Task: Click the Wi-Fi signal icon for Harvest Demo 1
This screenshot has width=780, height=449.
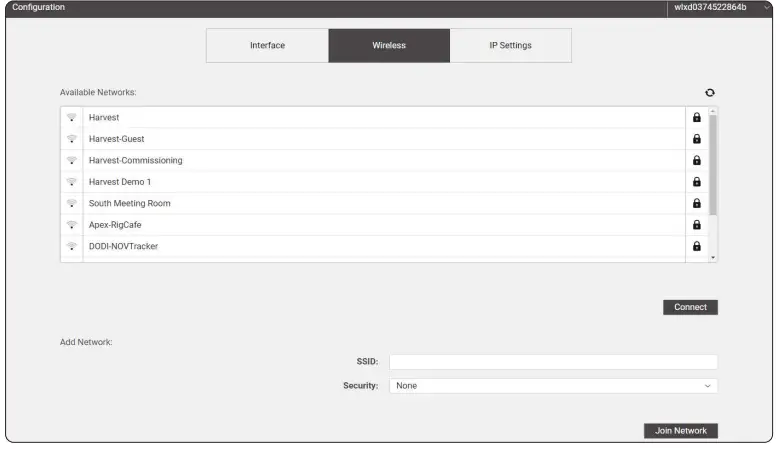Action: coord(72,181)
